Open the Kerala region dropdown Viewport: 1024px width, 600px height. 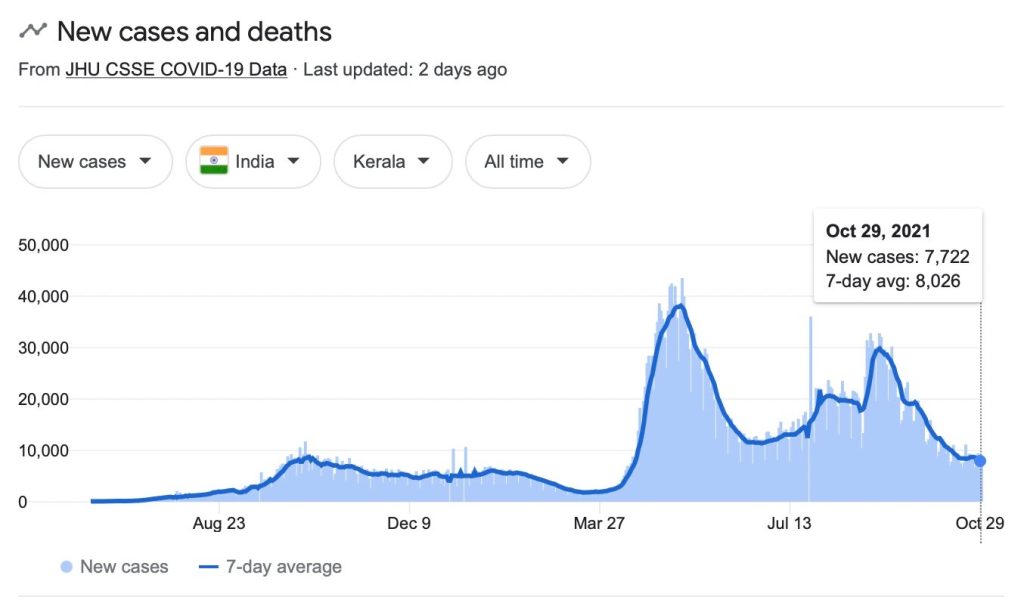click(x=392, y=161)
